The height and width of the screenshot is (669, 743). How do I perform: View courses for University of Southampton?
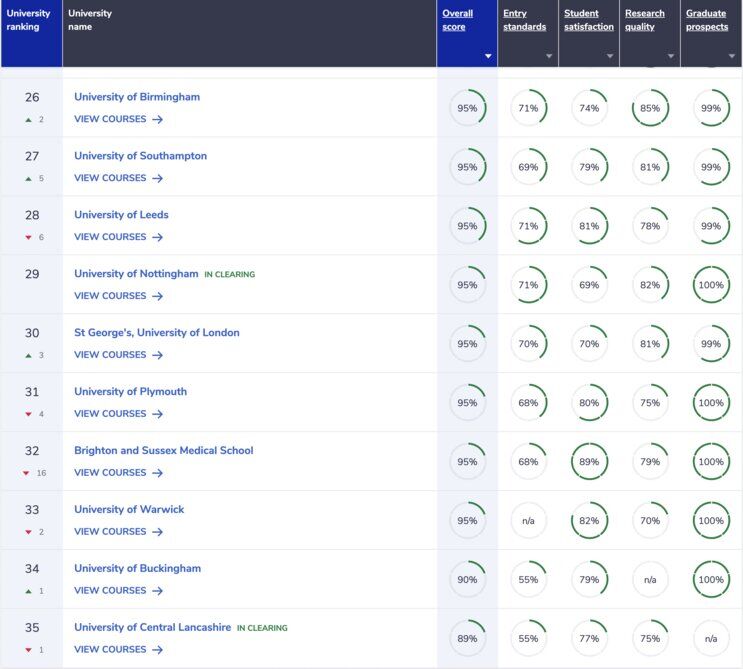118,178
